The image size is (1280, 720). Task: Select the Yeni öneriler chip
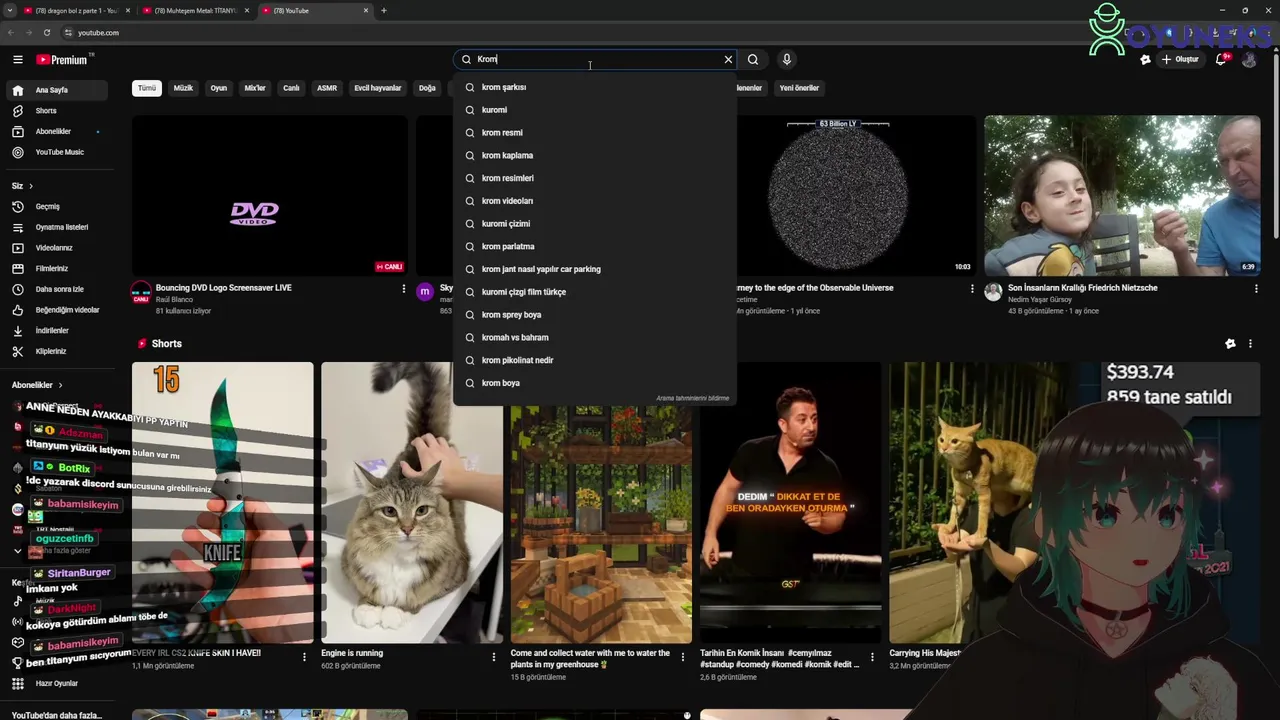(799, 88)
